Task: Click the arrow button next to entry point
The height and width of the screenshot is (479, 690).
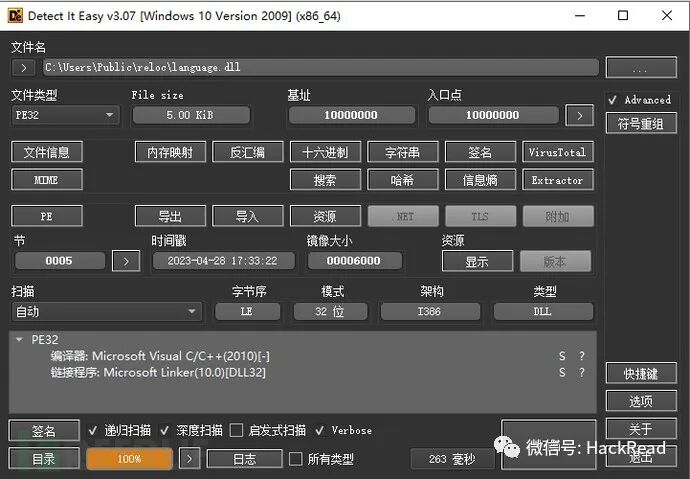Action: click(579, 115)
